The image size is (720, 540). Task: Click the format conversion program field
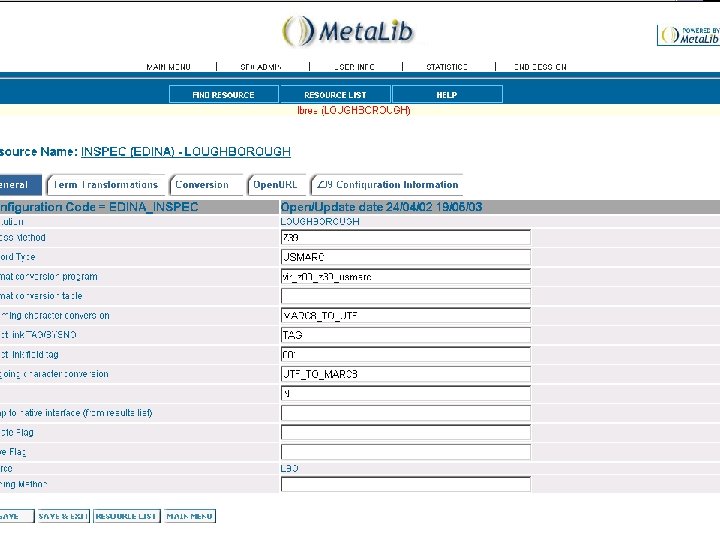click(405, 276)
